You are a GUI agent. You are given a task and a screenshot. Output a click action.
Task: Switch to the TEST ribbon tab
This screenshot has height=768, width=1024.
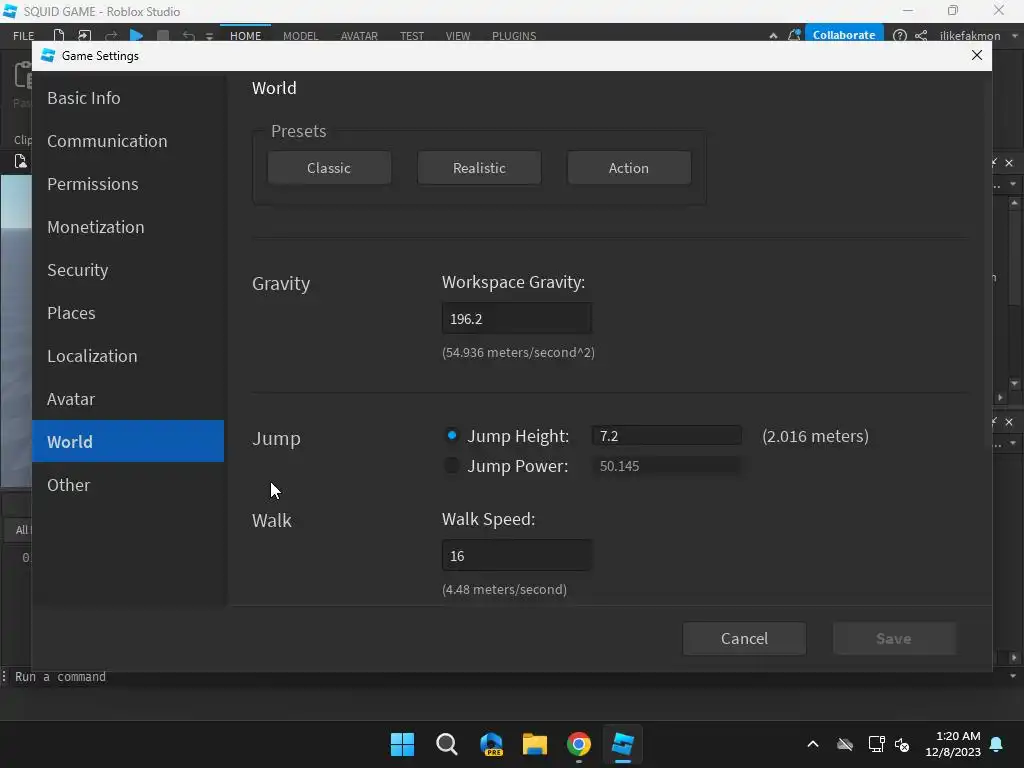(412, 36)
